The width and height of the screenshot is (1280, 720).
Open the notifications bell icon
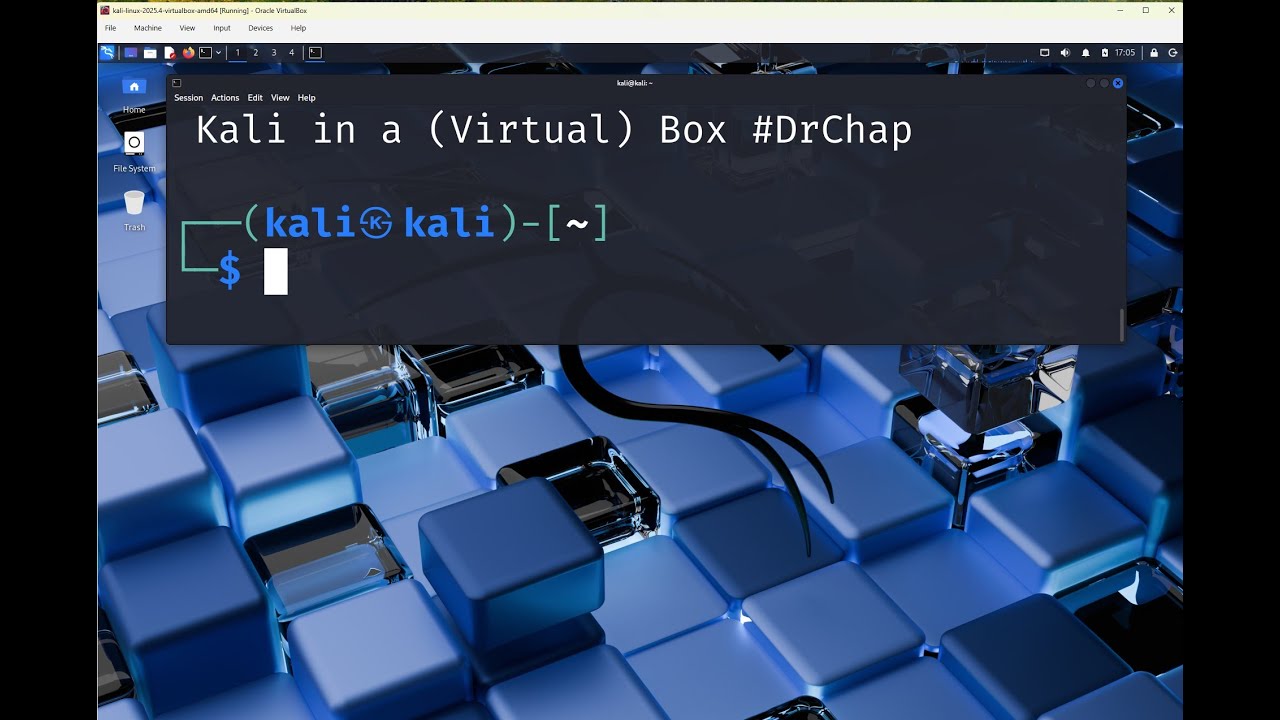coord(1086,52)
